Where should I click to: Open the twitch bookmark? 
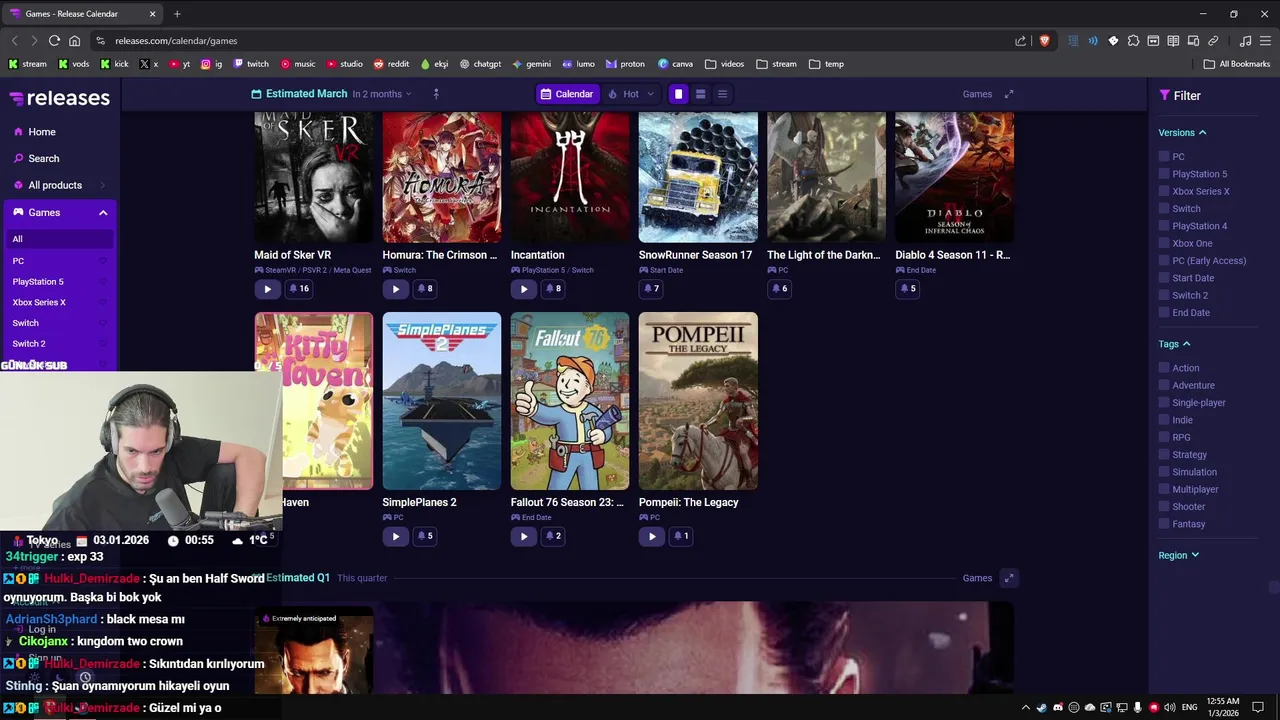coord(250,64)
